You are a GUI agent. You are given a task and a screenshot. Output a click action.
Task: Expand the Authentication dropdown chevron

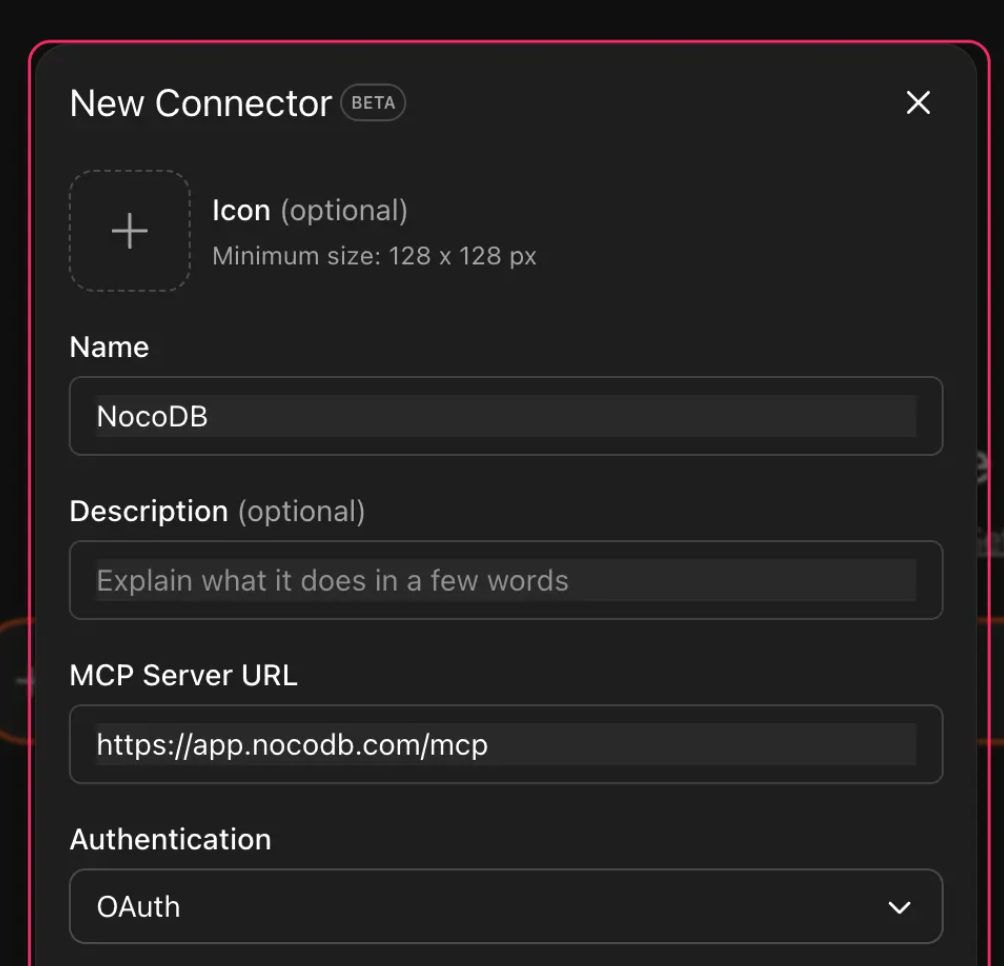(x=899, y=907)
